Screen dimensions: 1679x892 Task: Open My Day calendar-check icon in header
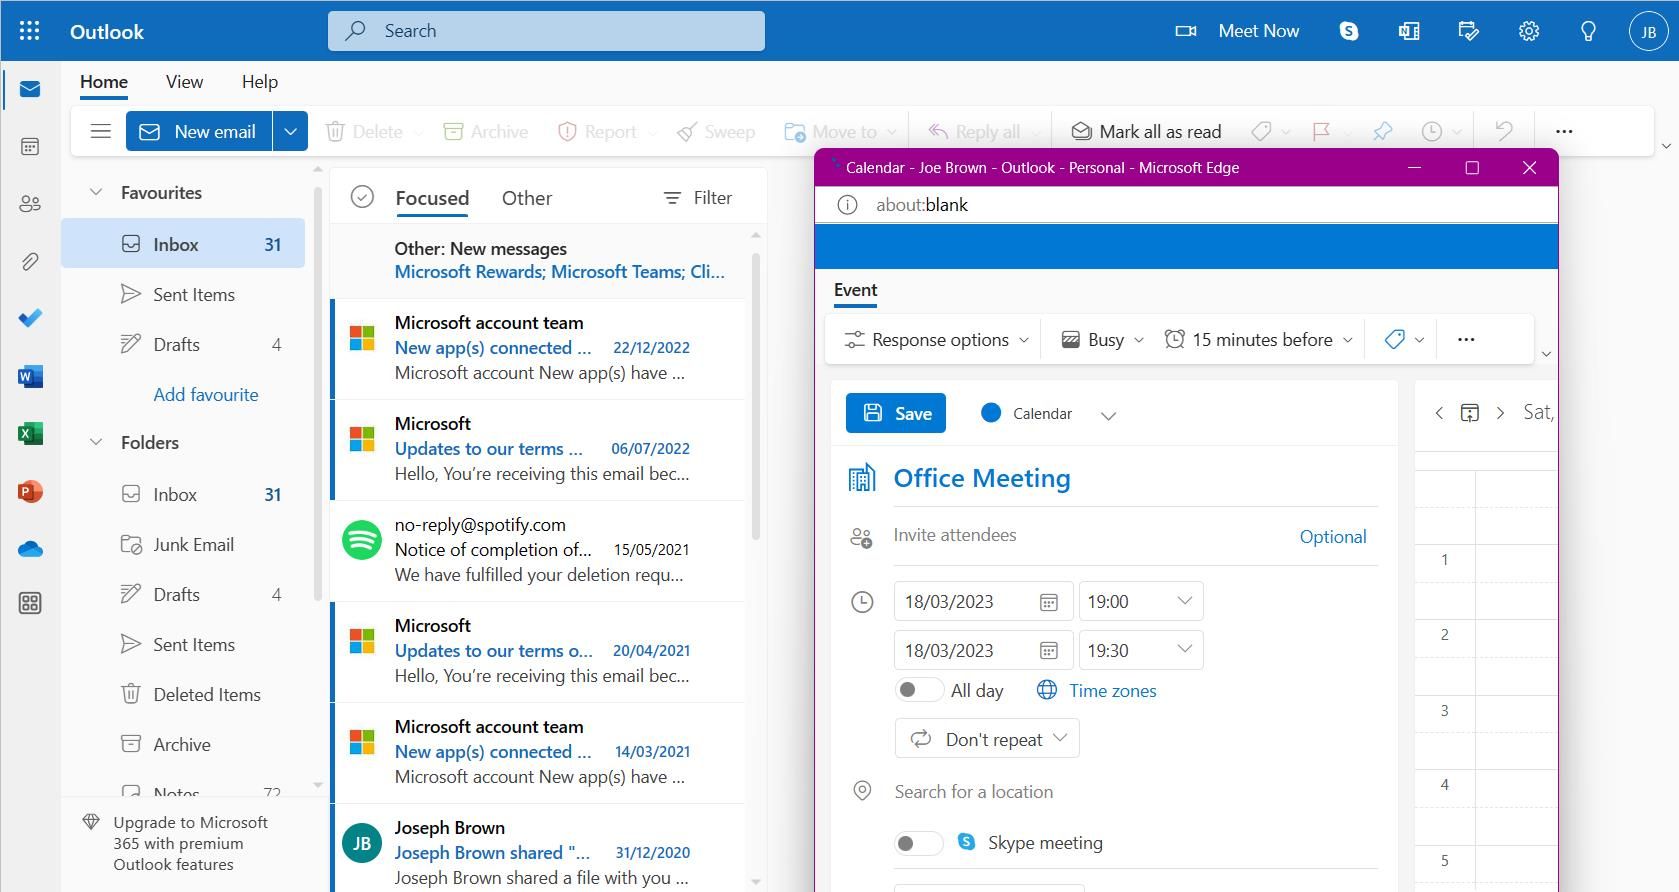click(x=1468, y=31)
